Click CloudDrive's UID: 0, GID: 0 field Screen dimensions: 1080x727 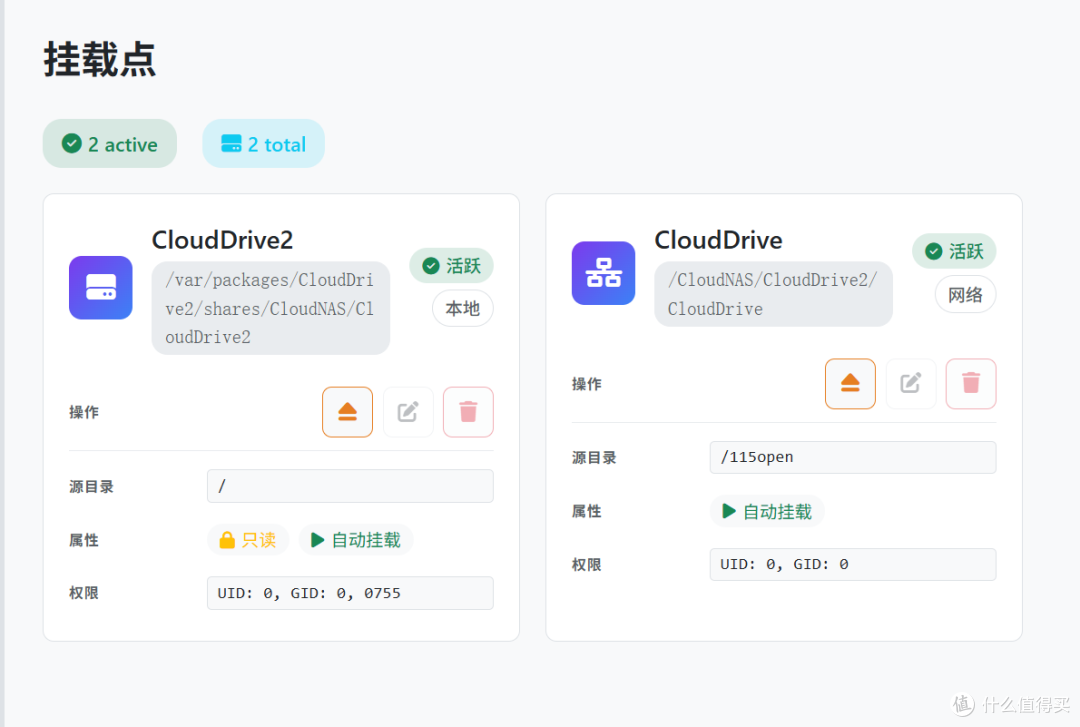853,564
